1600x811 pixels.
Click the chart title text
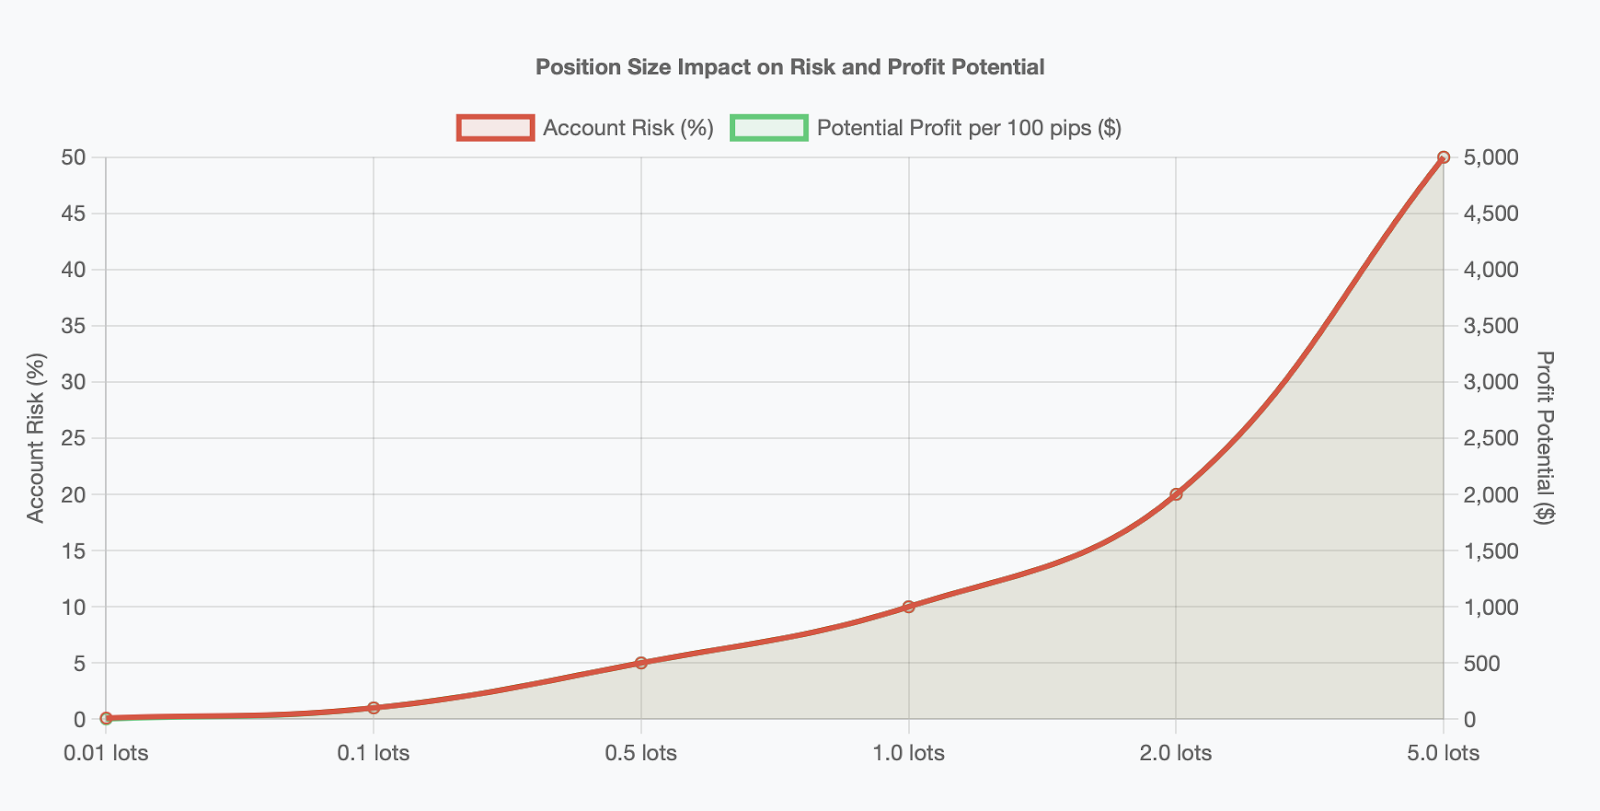pos(790,67)
